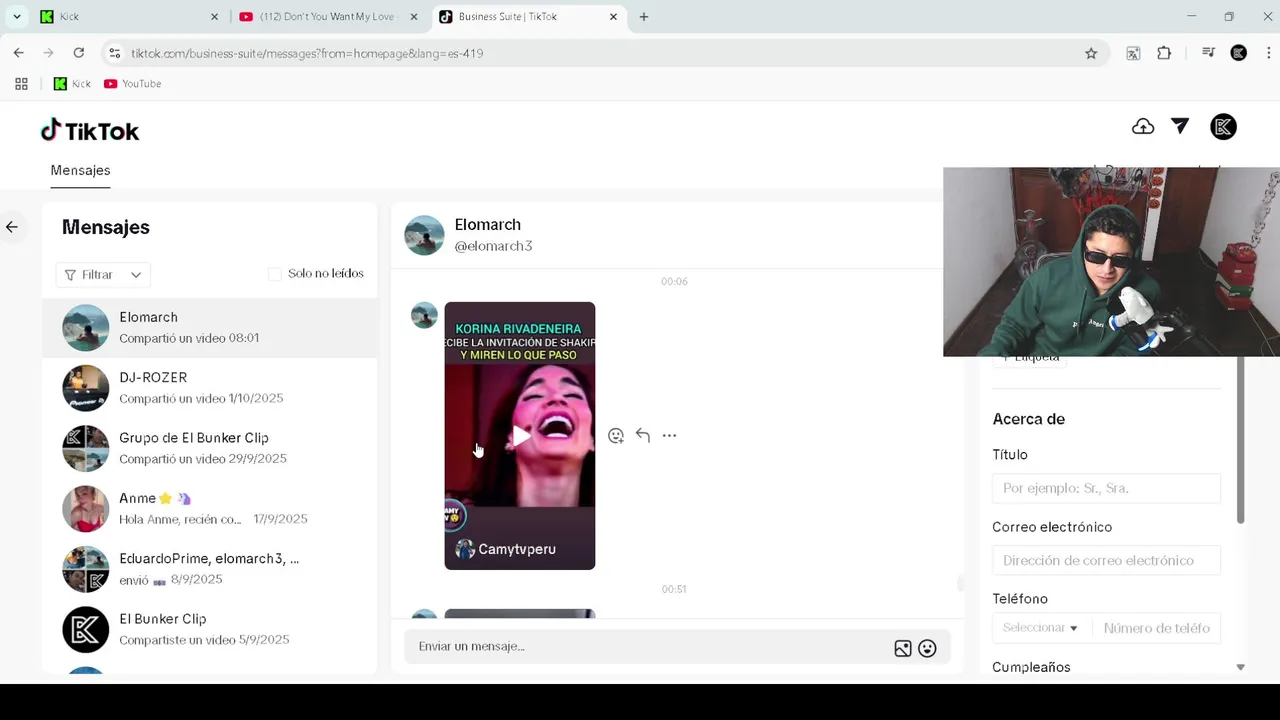The image size is (1280, 720).
Task: Open the YouTube bookmark
Action: click(x=132, y=84)
